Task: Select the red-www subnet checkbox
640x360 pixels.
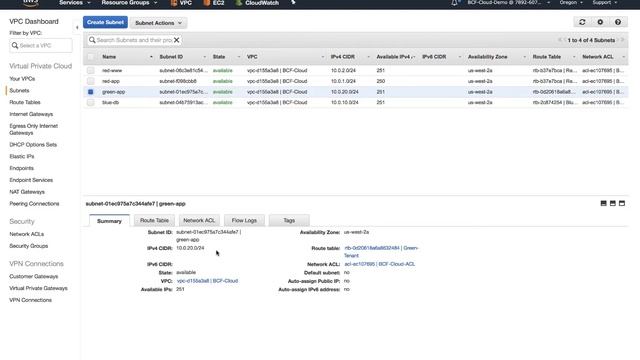Action: pos(91,71)
